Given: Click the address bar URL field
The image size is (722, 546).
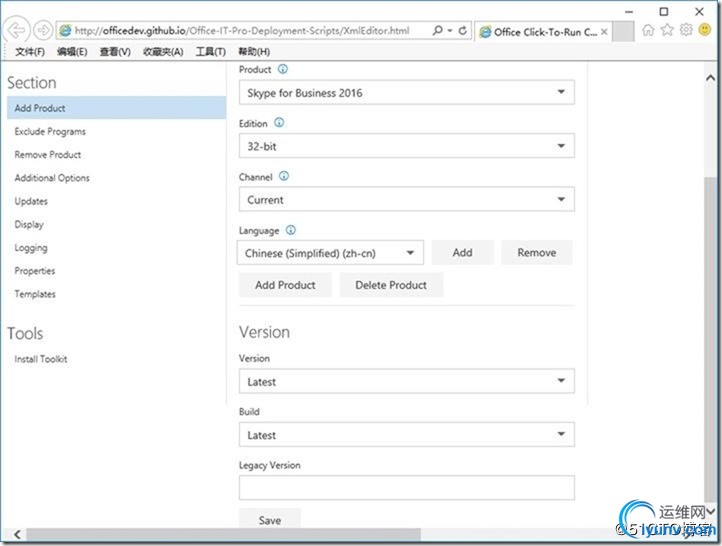Looking at the screenshot, I should [x=242, y=31].
